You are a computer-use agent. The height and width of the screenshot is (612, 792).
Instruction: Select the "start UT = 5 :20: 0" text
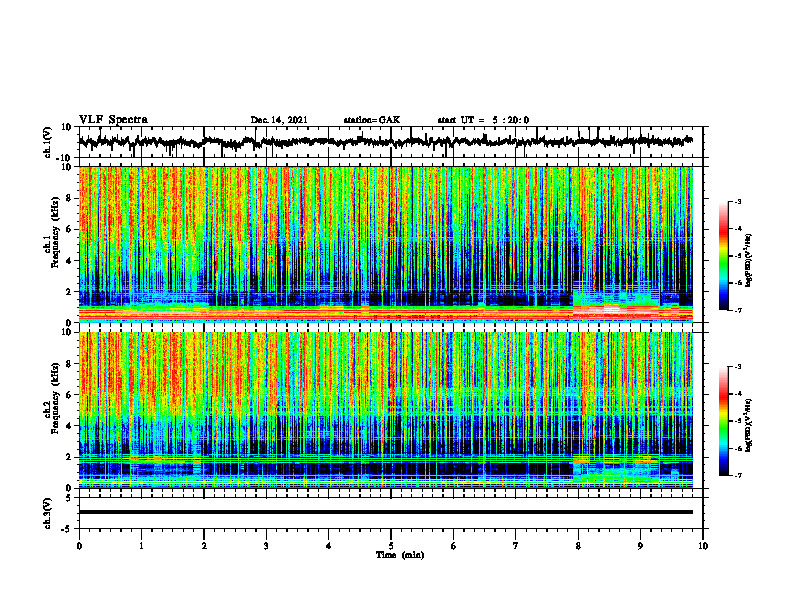pos(483,120)
